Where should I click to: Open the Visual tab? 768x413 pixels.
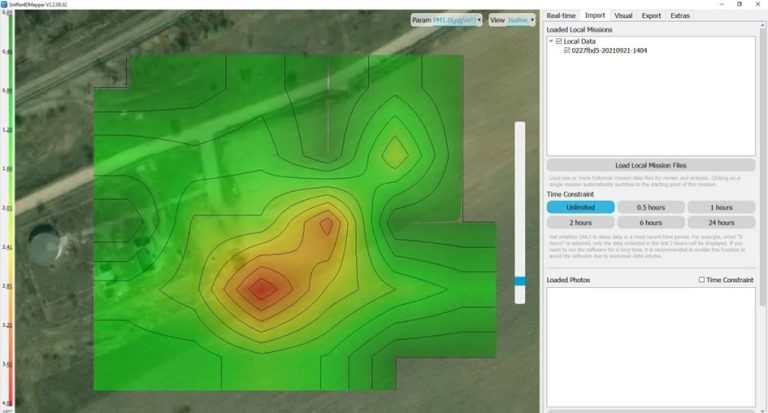click(623, 16)
